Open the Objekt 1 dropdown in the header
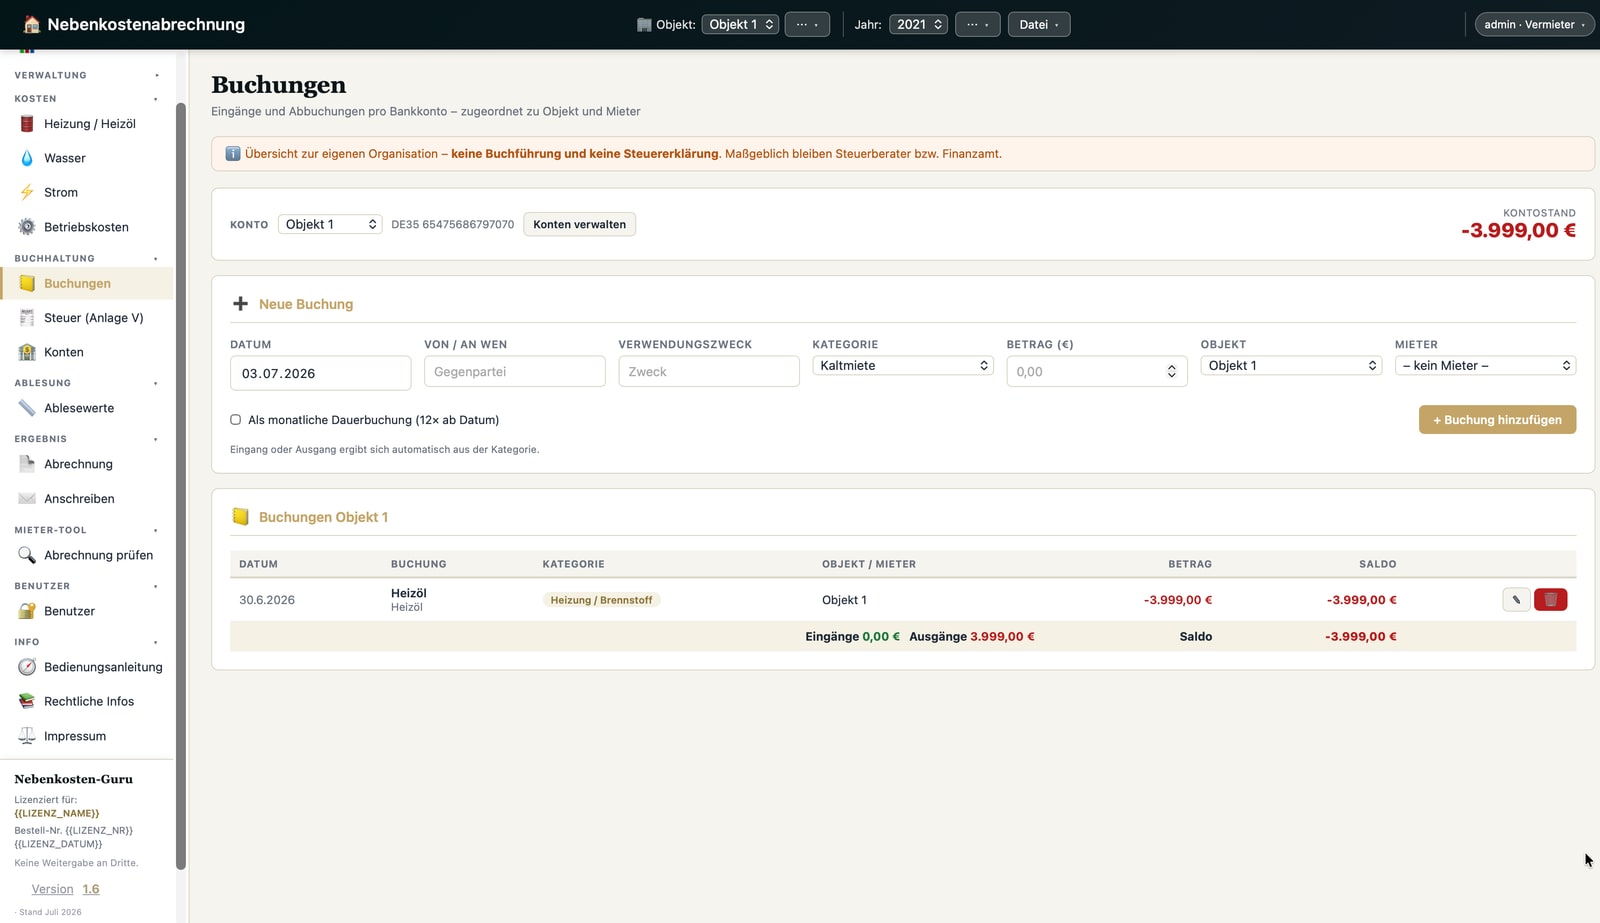 point(740,24)
